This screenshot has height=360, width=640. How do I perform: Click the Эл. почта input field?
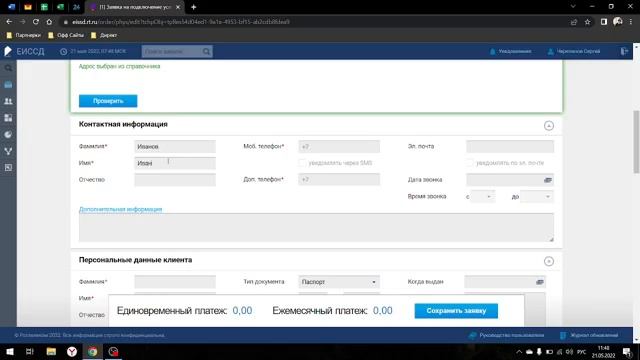510,147
